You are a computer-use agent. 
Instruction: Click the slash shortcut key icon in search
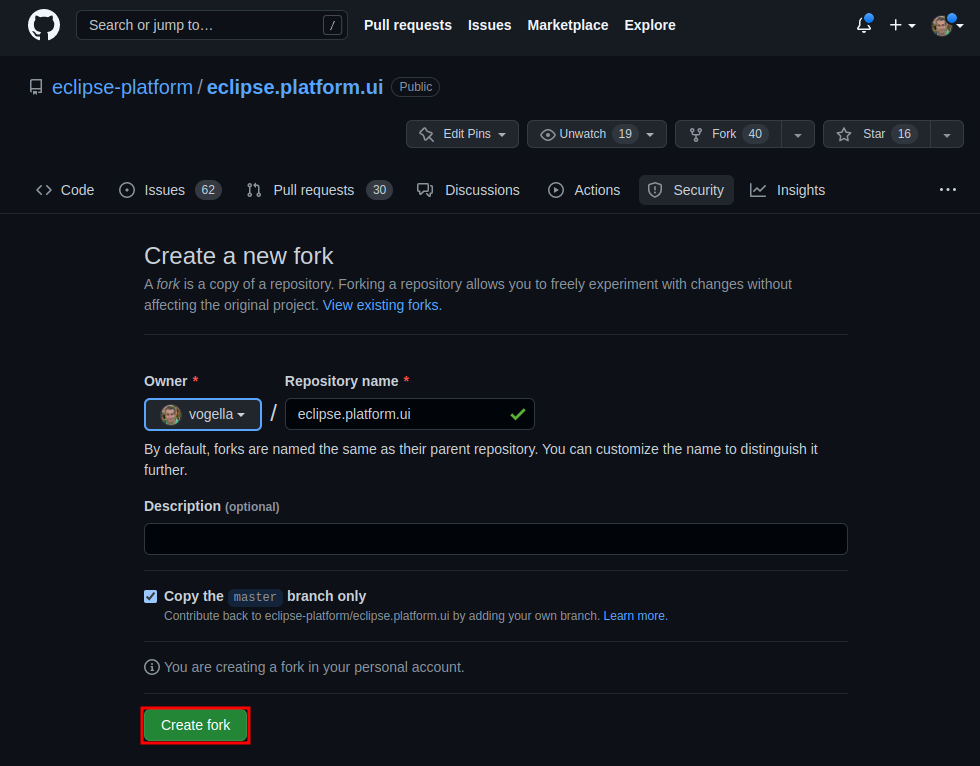(x=332, y=25)
